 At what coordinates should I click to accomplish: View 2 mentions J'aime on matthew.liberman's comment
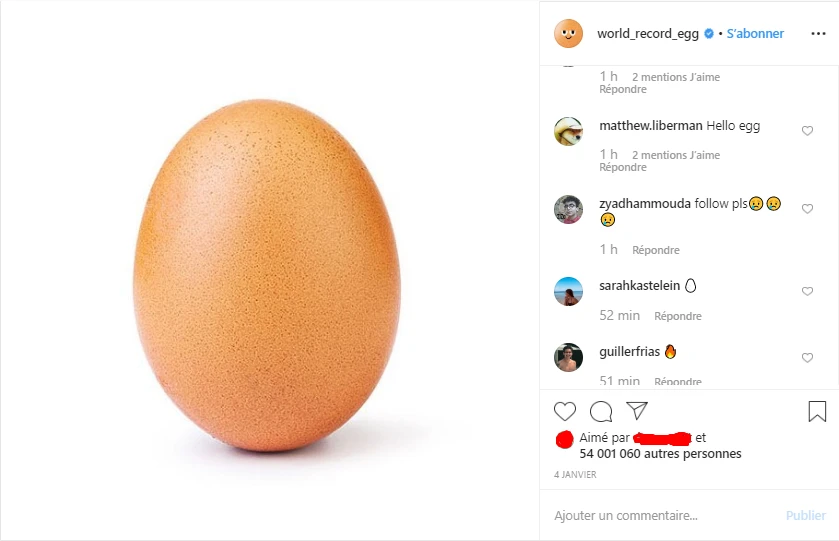676,155
